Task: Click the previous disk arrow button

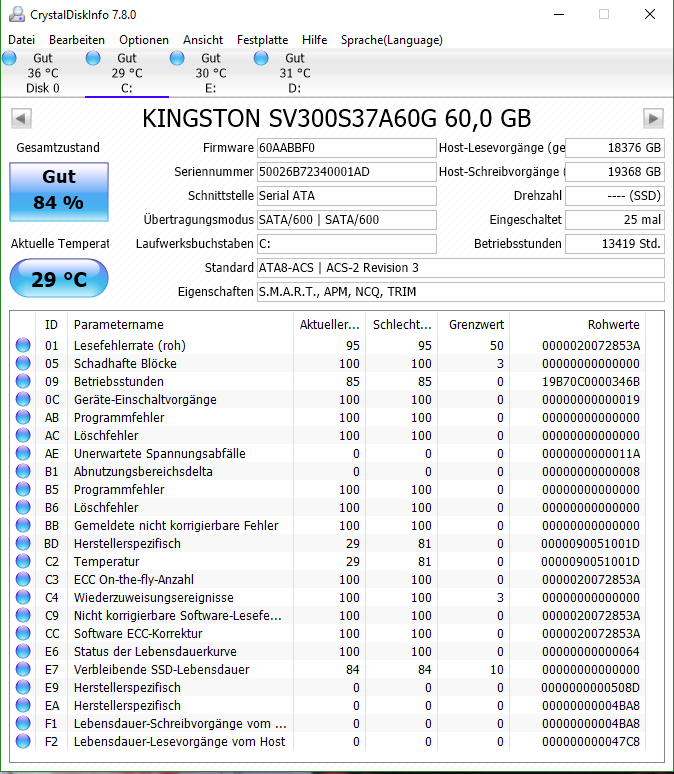Action: point(21,118)
